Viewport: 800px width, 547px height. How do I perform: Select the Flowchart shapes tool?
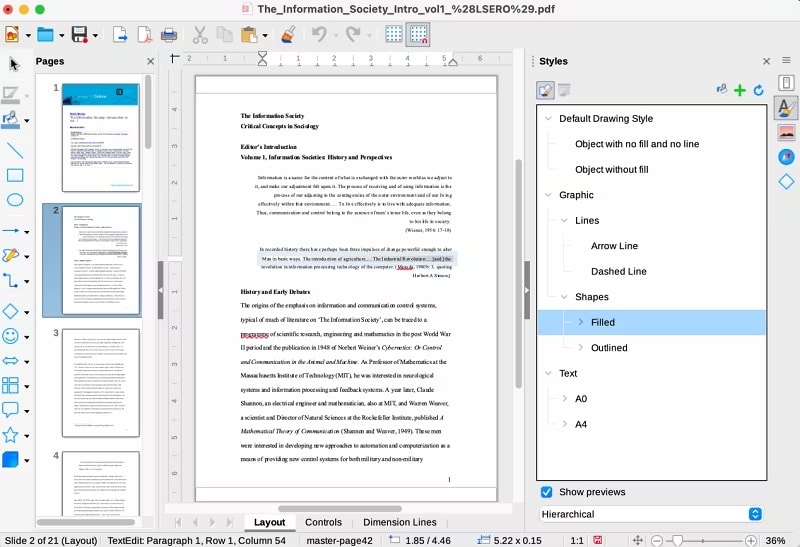[x=11, y=385]
